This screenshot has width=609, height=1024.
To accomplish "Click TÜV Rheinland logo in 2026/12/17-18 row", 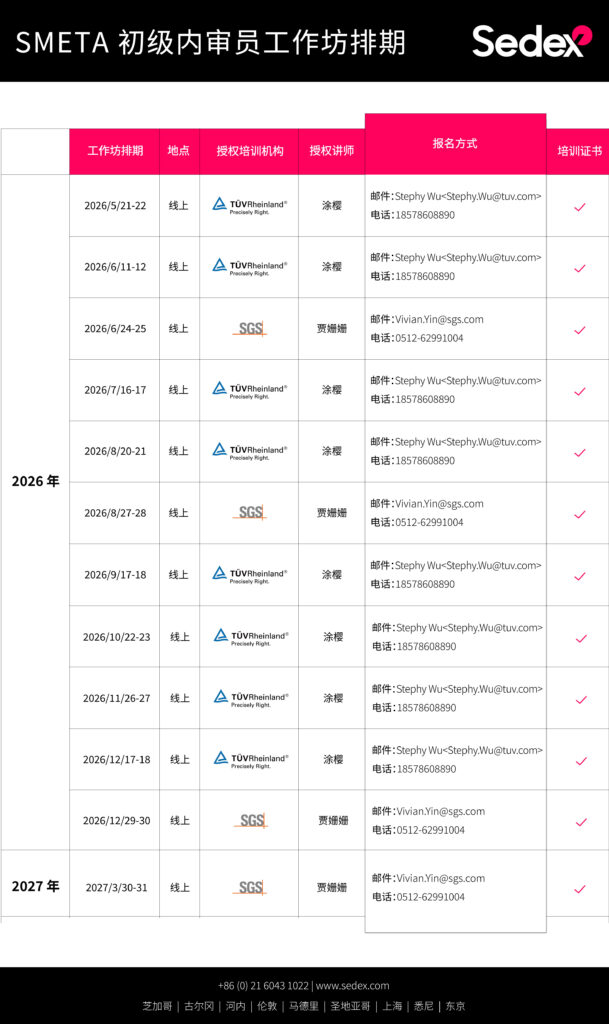I will coord(249,760).
